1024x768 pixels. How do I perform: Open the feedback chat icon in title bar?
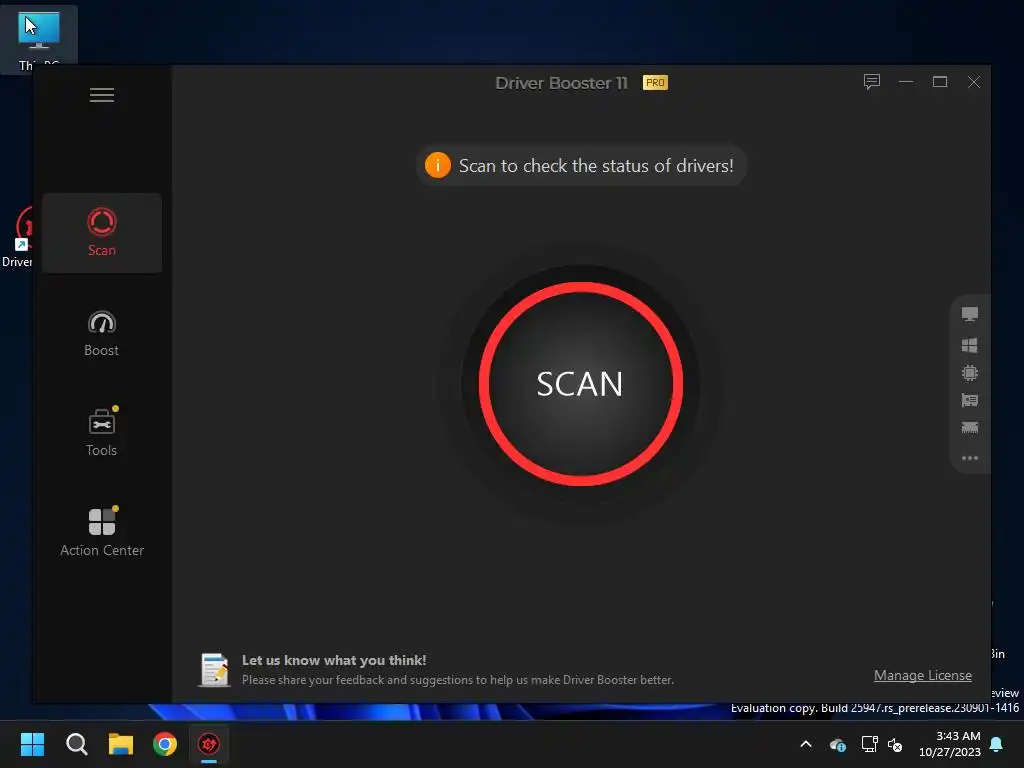872,82
